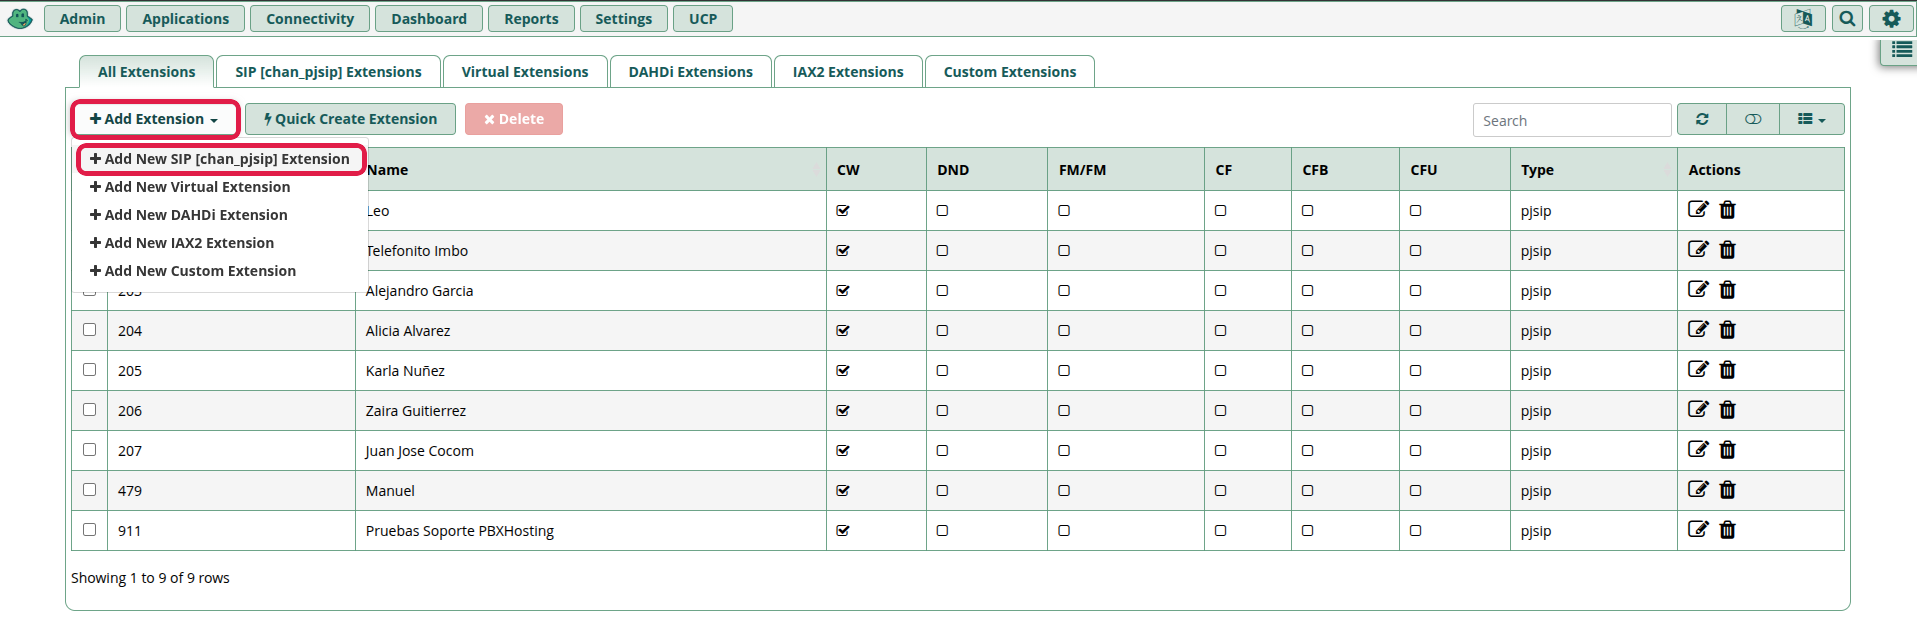Delete extension 911 with trash icon
This screenshot has height=620, width=1917.
[1727, 529]
